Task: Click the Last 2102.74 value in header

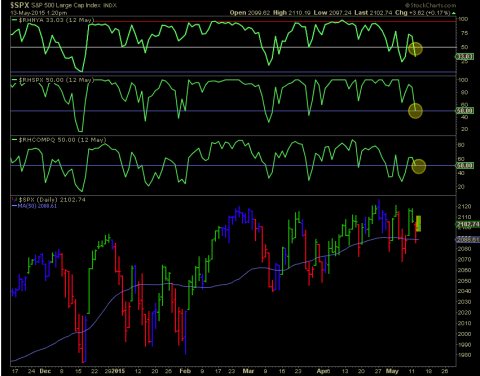Action: (x=373, y=13)
